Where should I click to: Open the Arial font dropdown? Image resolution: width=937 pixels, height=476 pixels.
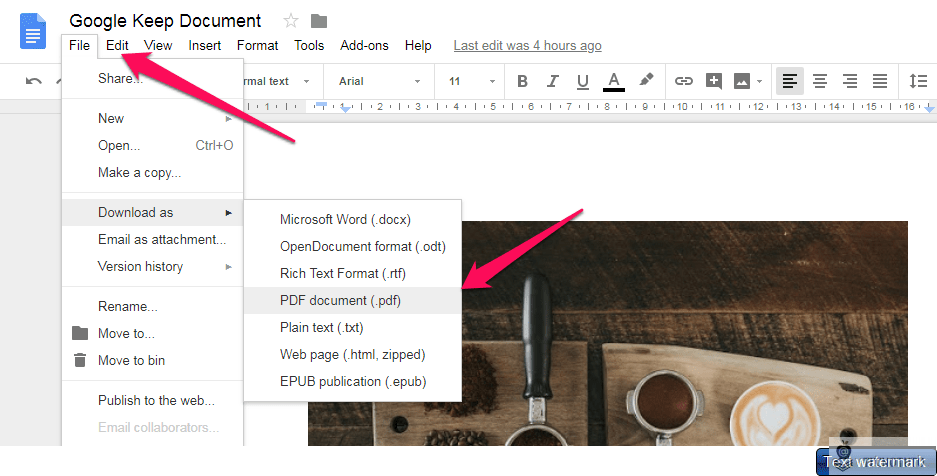point(379,81)
